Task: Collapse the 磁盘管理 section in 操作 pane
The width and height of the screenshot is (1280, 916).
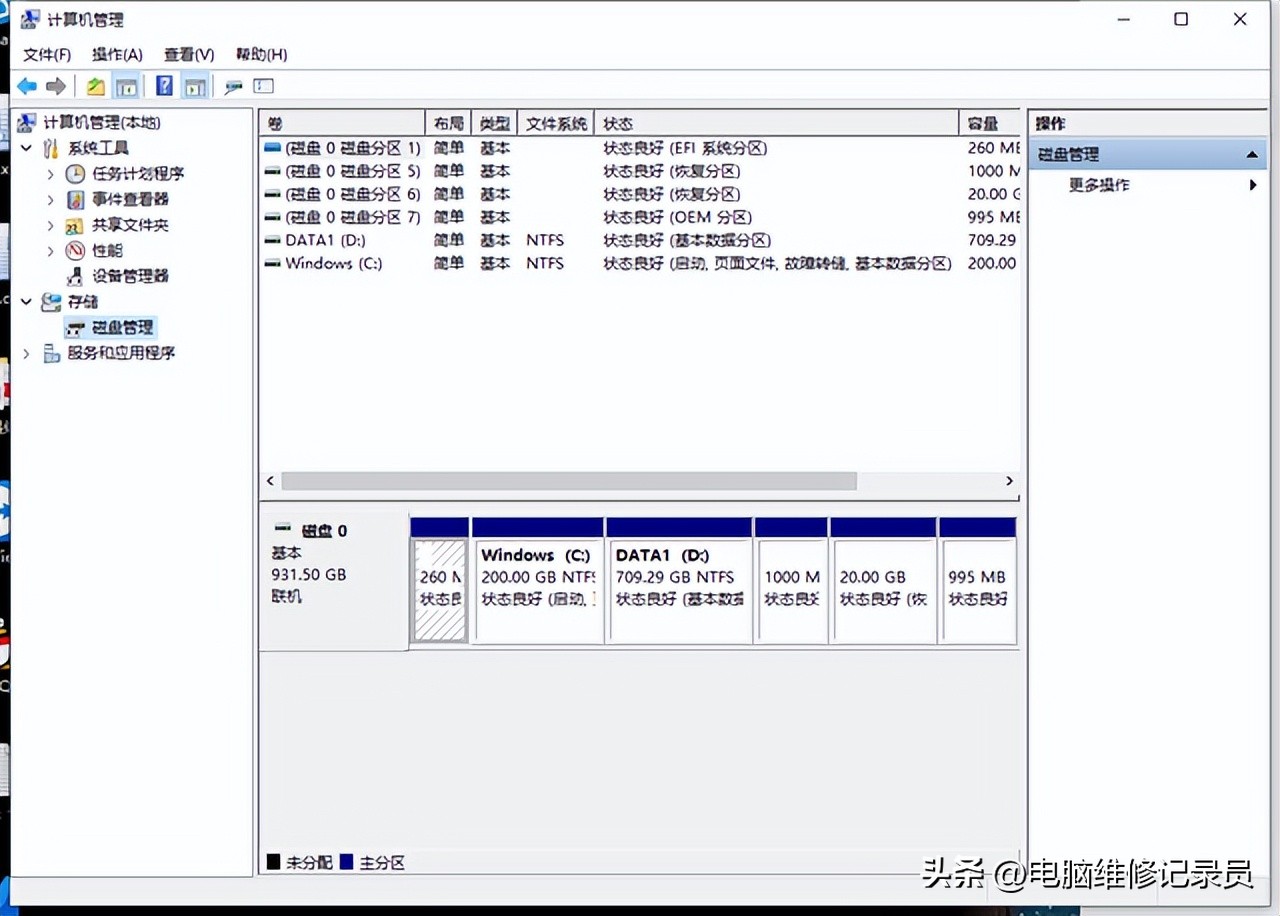Action: coord(1252,155)
